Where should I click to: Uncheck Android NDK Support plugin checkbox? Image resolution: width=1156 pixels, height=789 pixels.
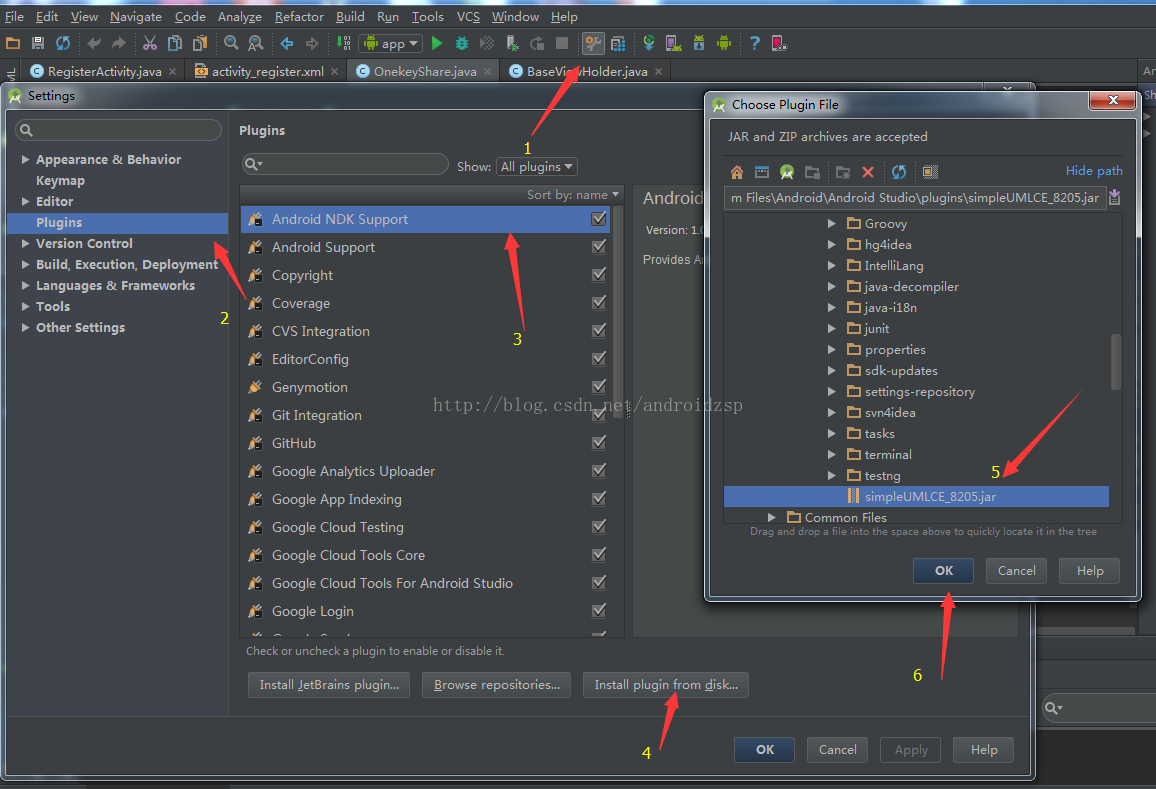click(599, 218)
